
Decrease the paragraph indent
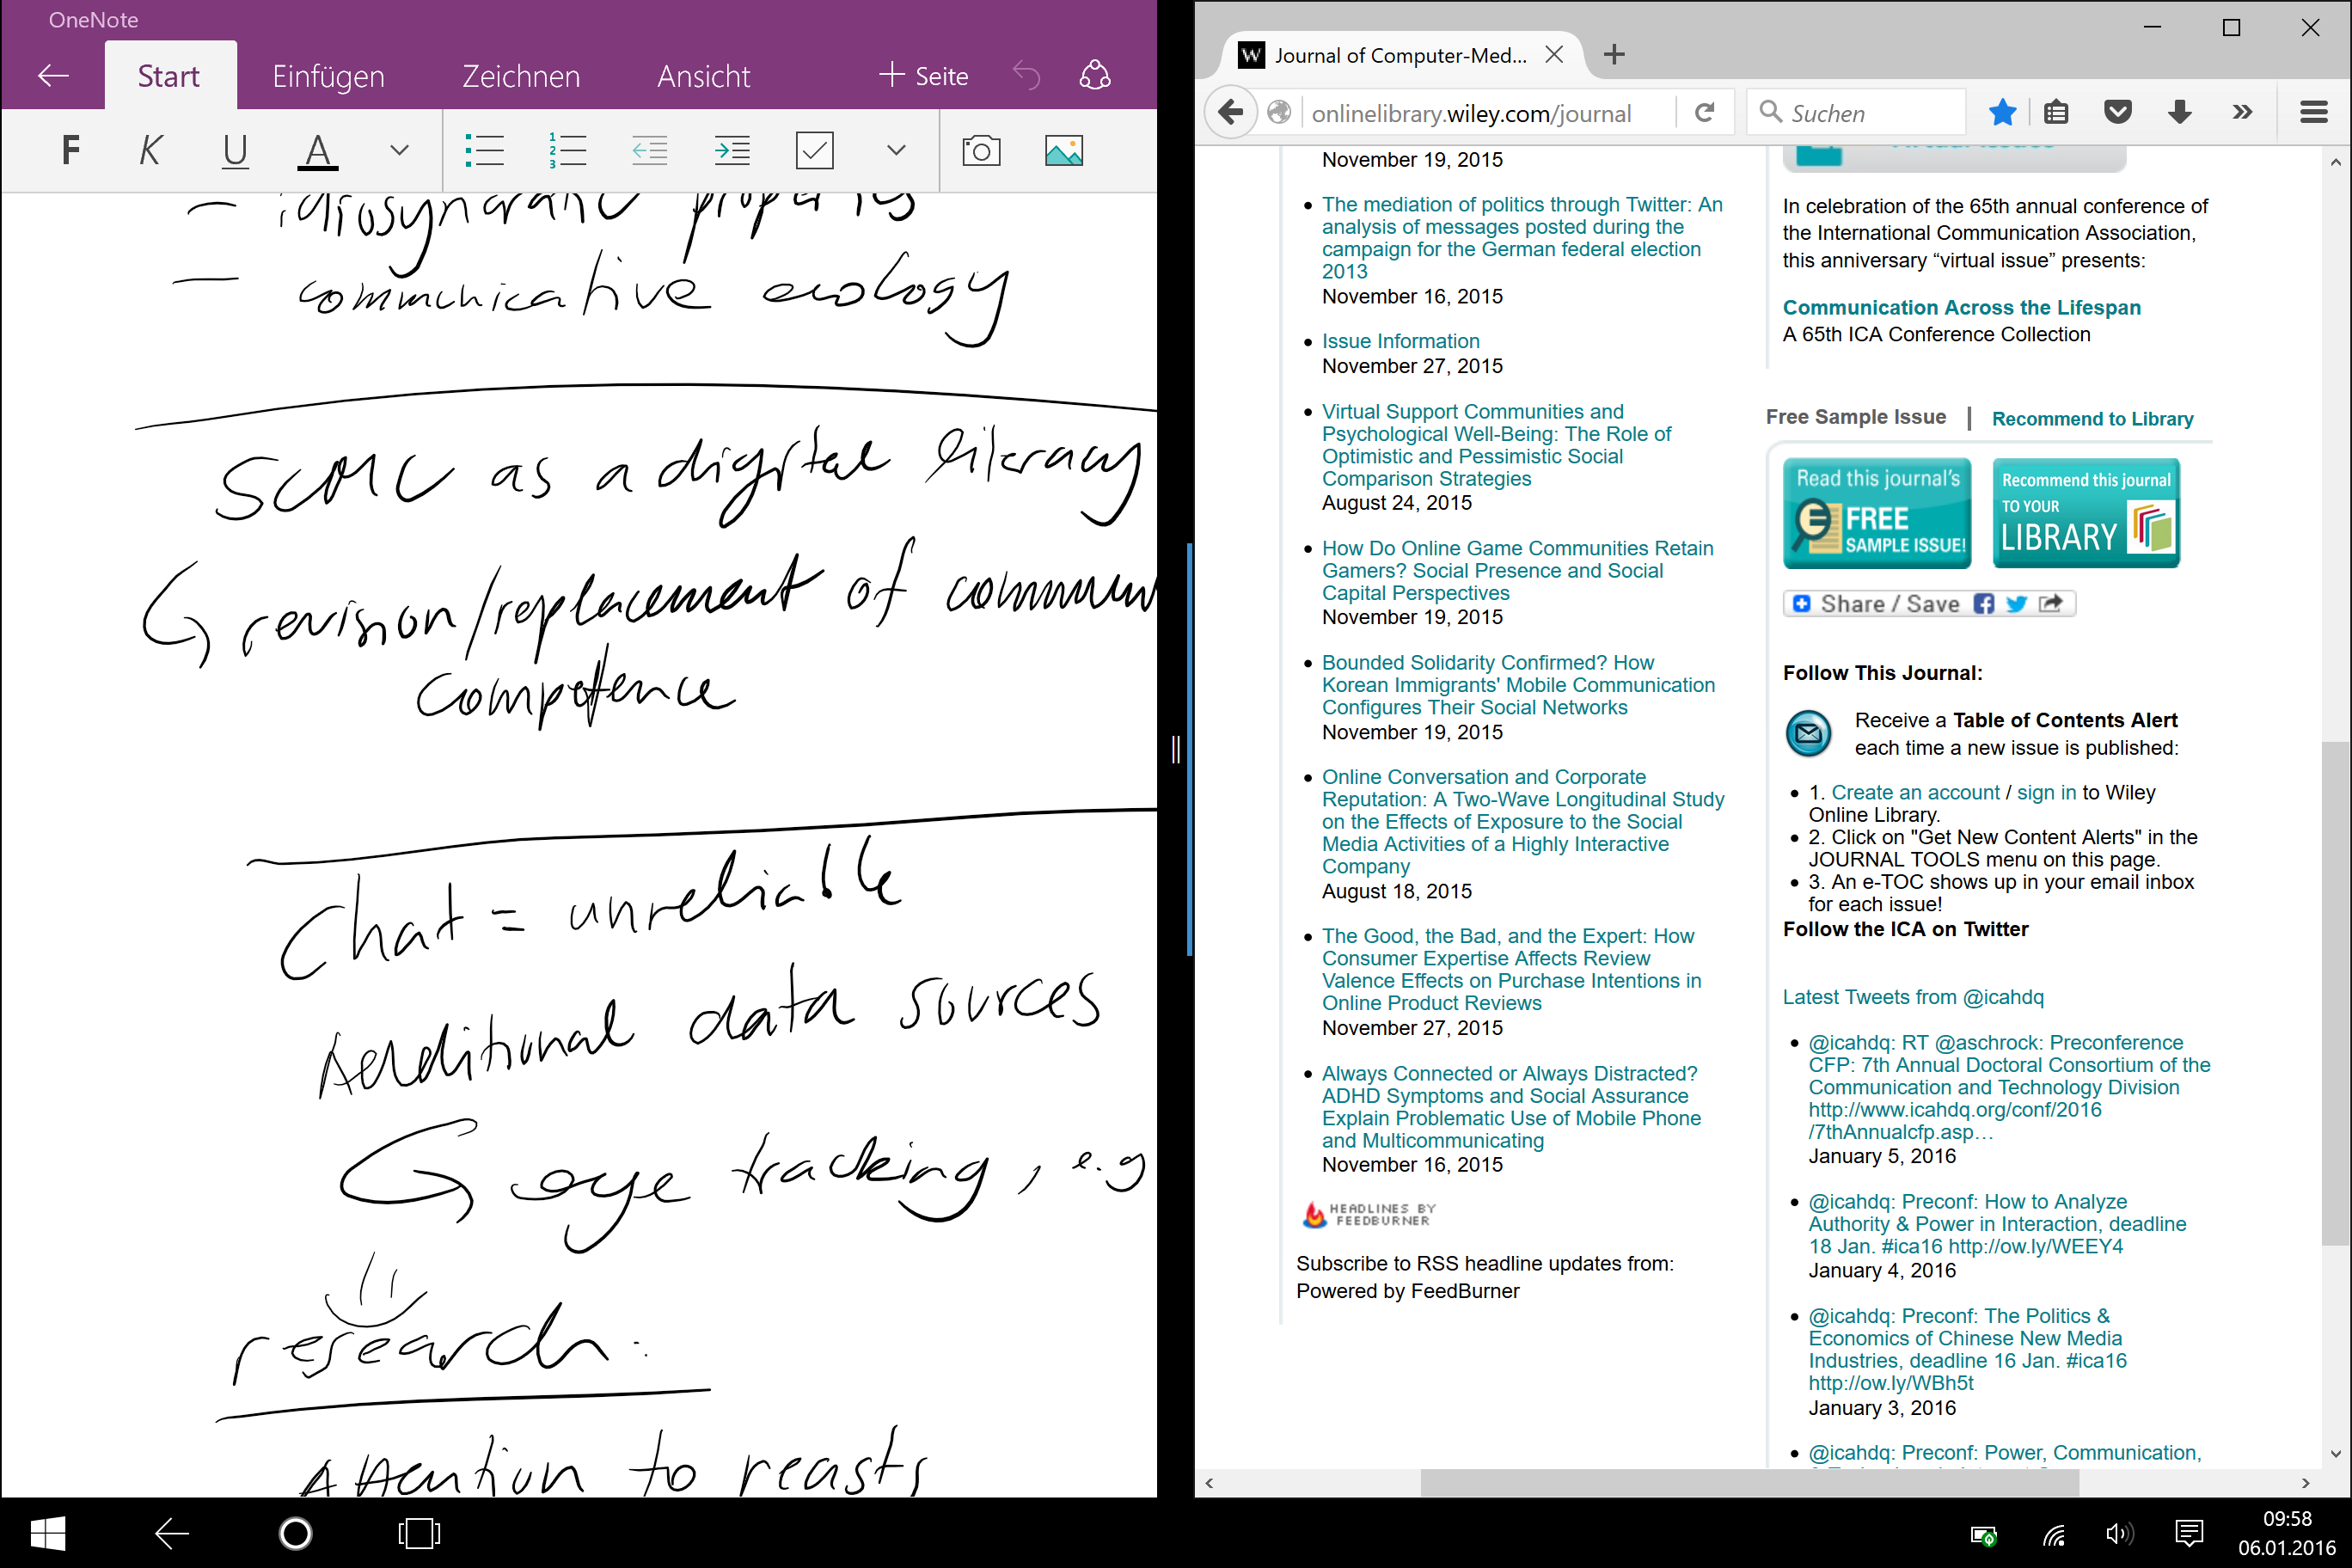[650, 151]
